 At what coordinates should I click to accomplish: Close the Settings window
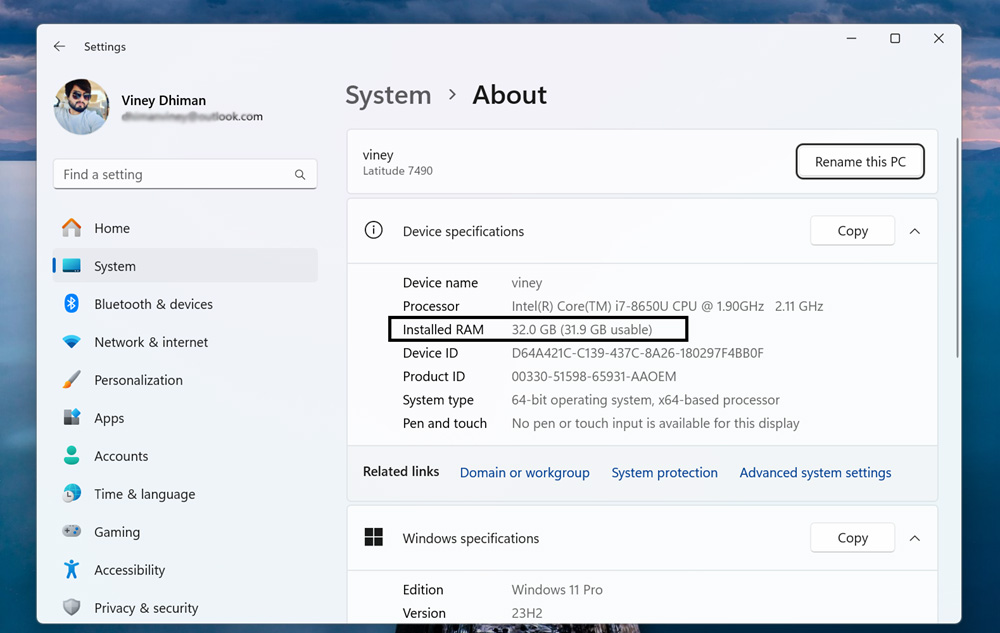(939, 38)
